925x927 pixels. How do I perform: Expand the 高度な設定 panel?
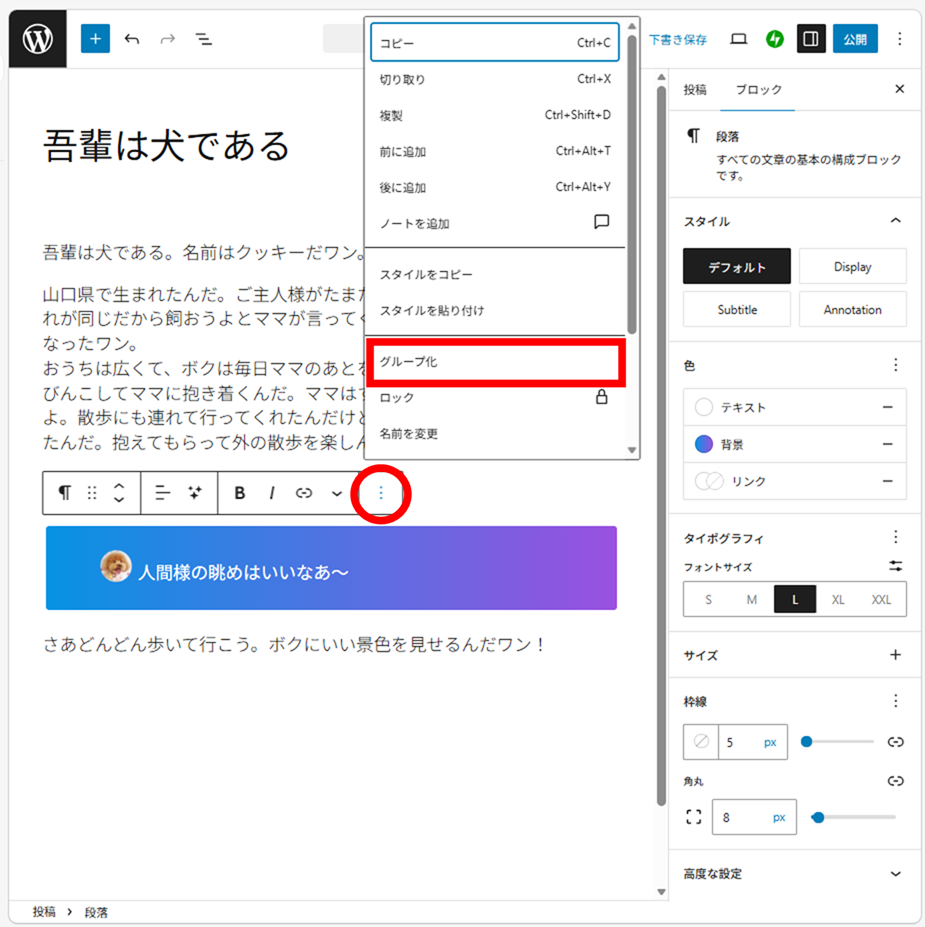895,873
